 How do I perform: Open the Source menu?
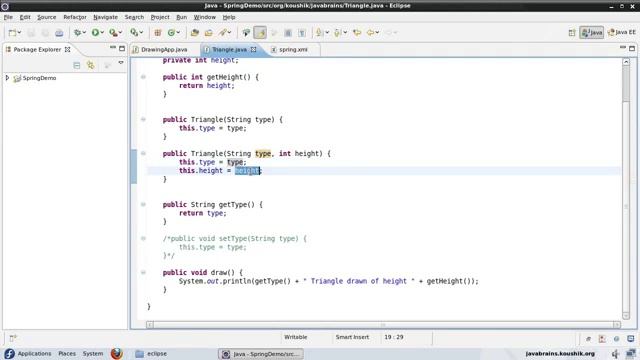[x=47, y=17]
